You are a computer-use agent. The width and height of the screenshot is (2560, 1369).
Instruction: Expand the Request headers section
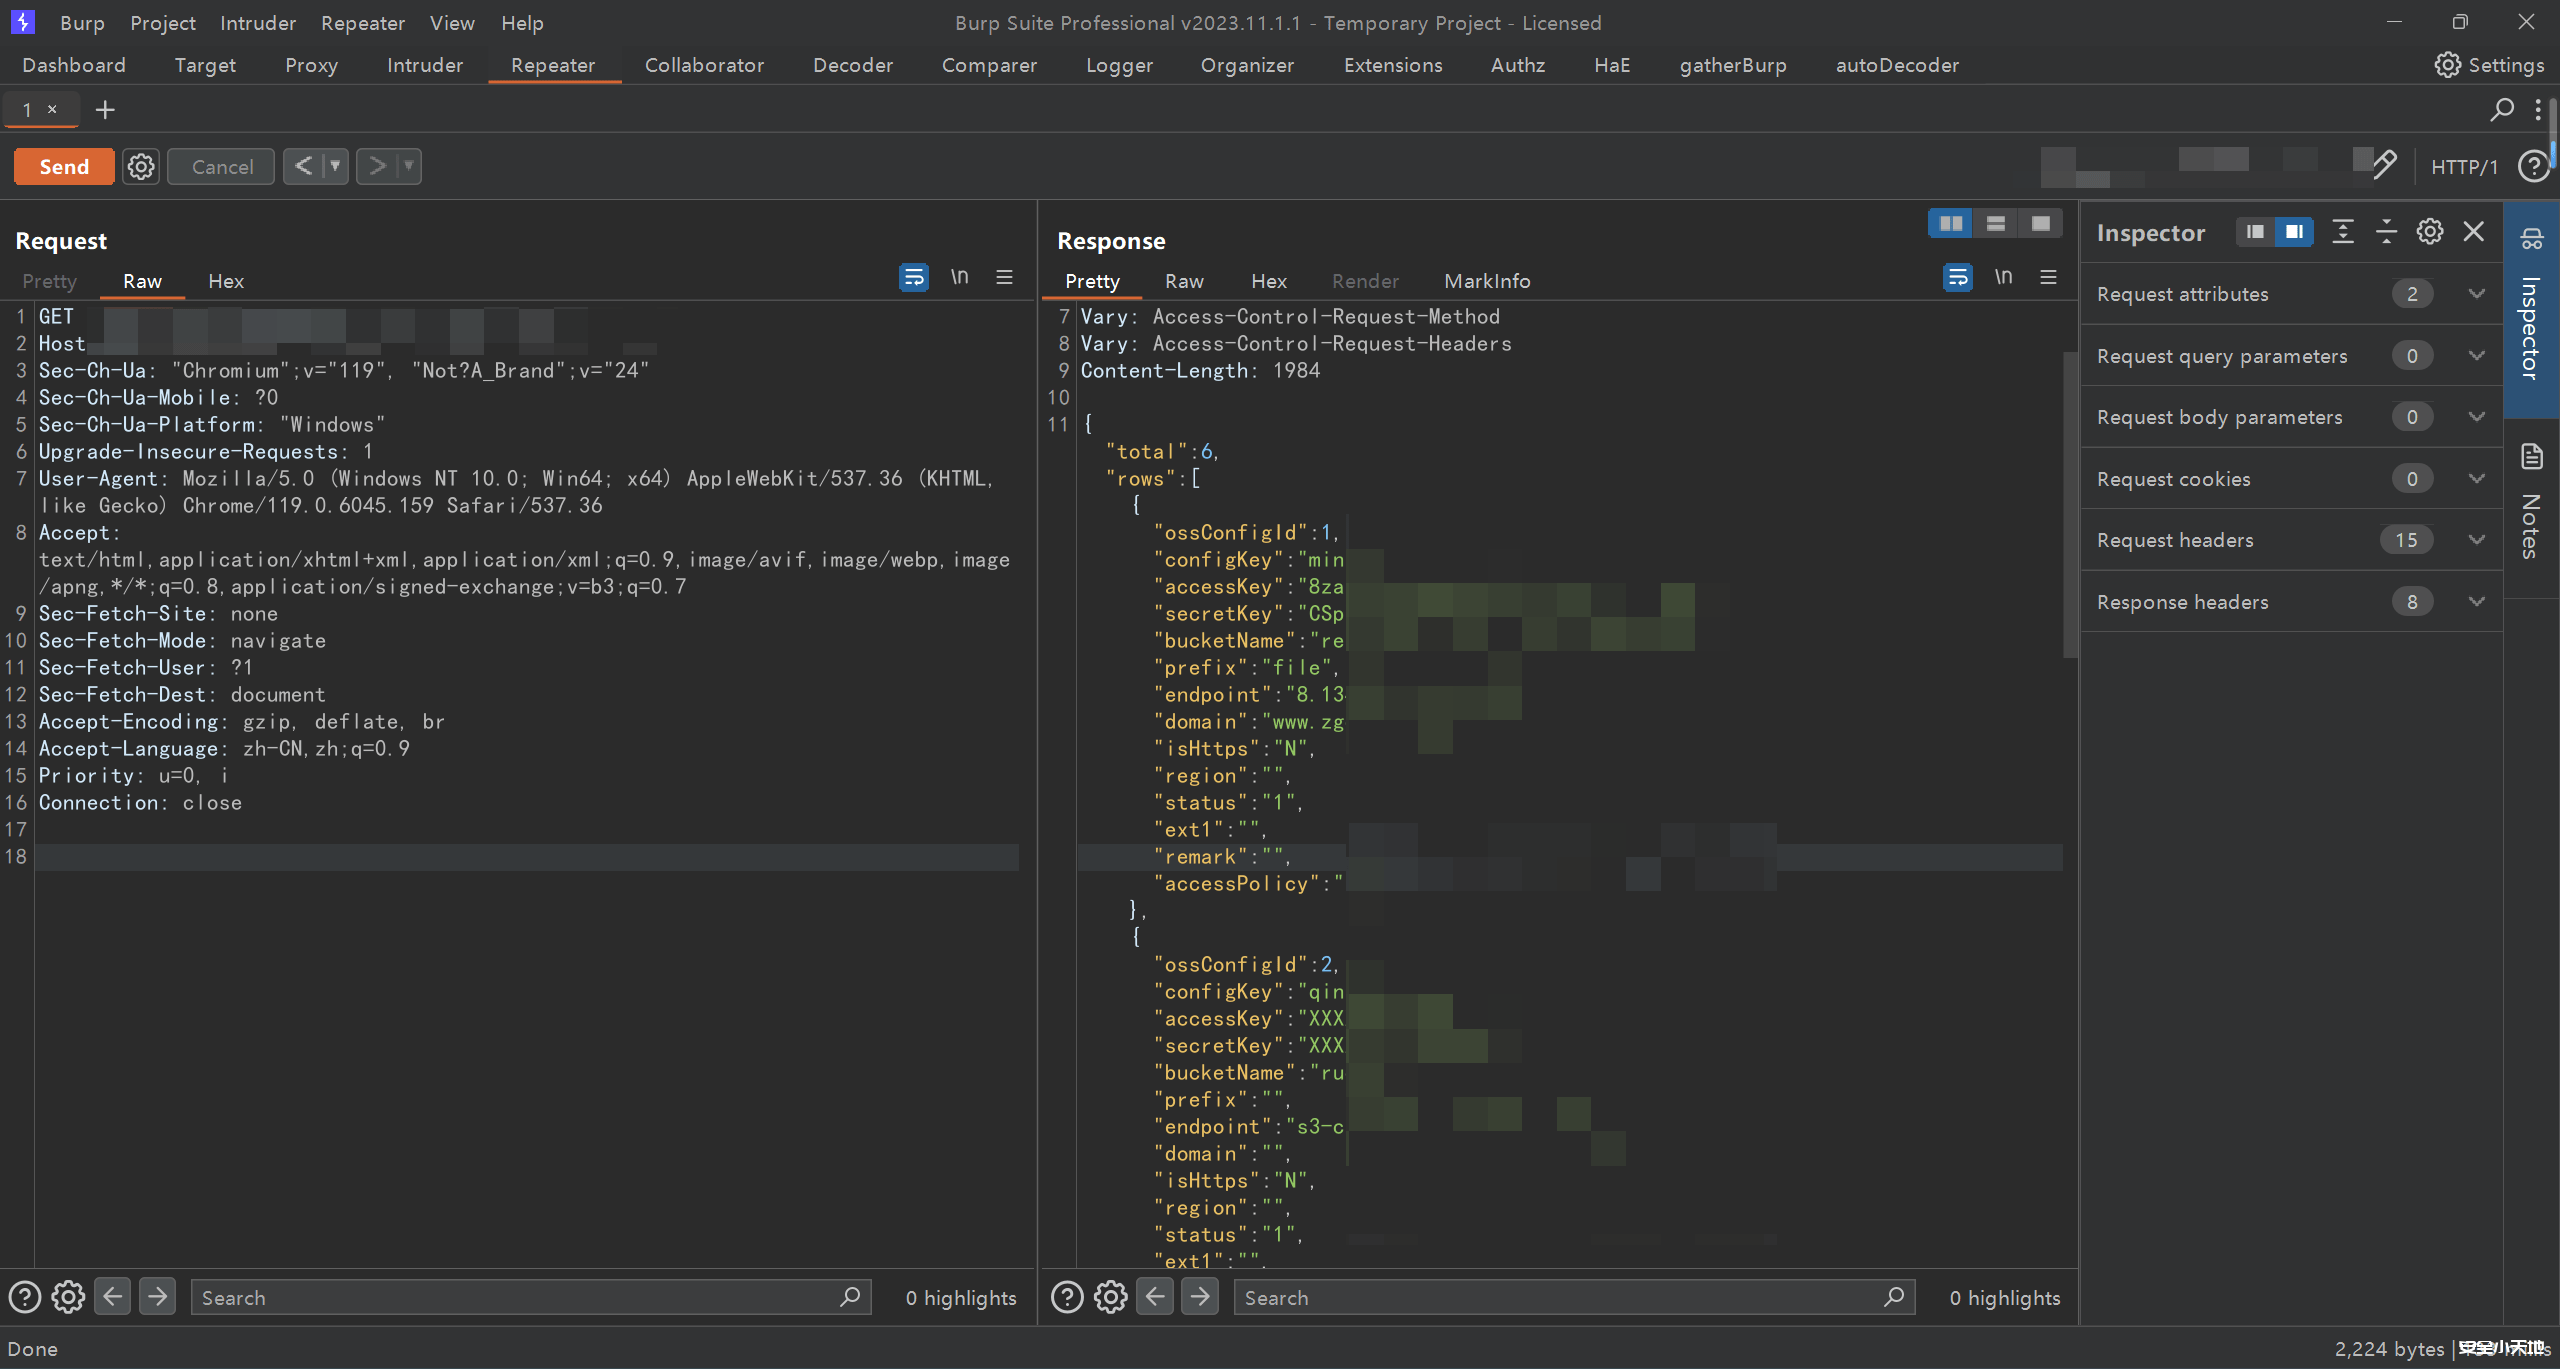2477,540
